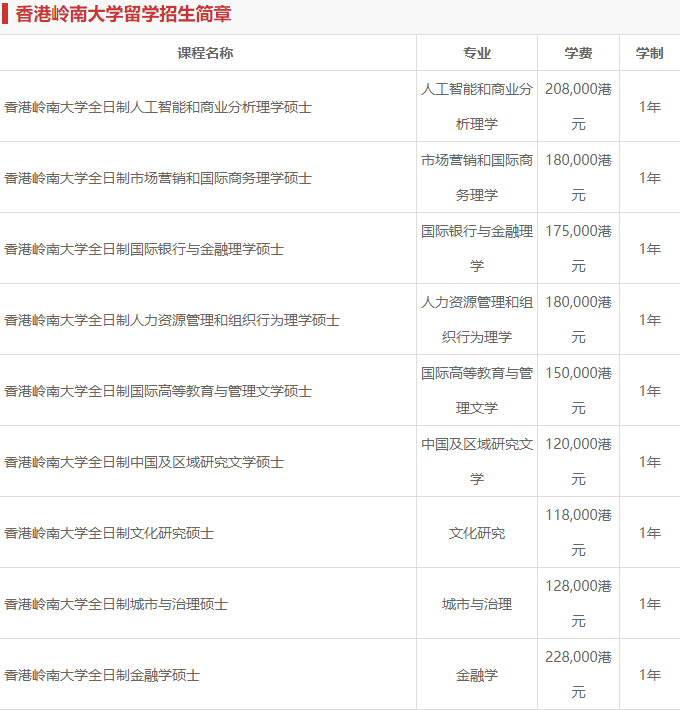This screenshot has height=710, width=680.
Task: Click the 人工智能和商业分析理学 major cell
Action: click(x=477, y=106)
